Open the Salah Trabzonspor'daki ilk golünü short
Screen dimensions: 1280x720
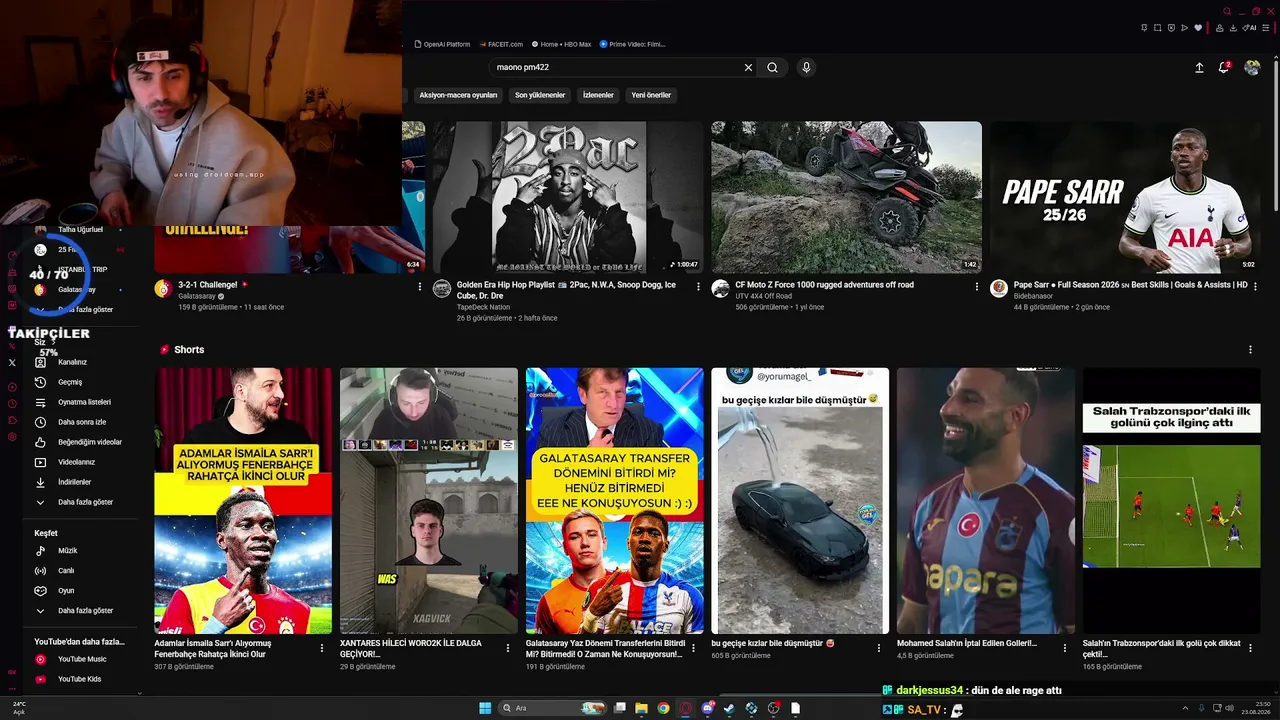(x=1171, y=501)
